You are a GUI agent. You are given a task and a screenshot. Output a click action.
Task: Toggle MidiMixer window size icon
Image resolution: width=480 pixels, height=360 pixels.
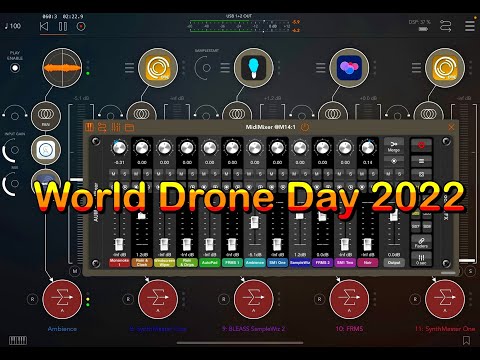(x=129, y=127)
